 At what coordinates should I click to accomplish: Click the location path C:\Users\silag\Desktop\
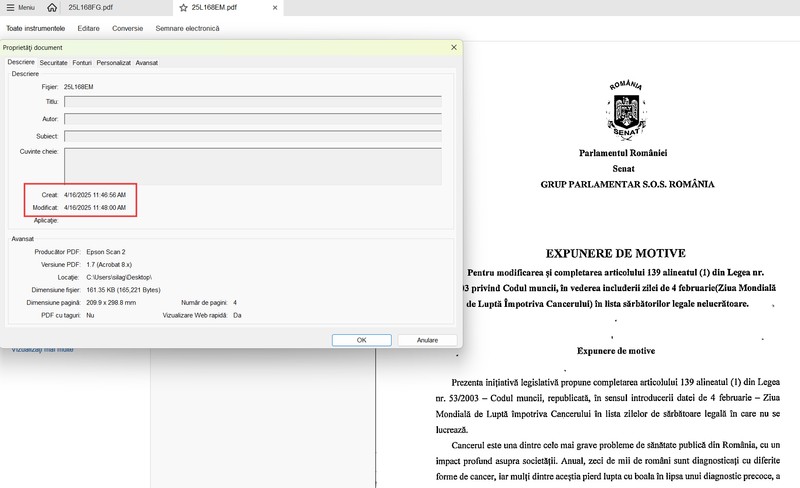point(119,277)
